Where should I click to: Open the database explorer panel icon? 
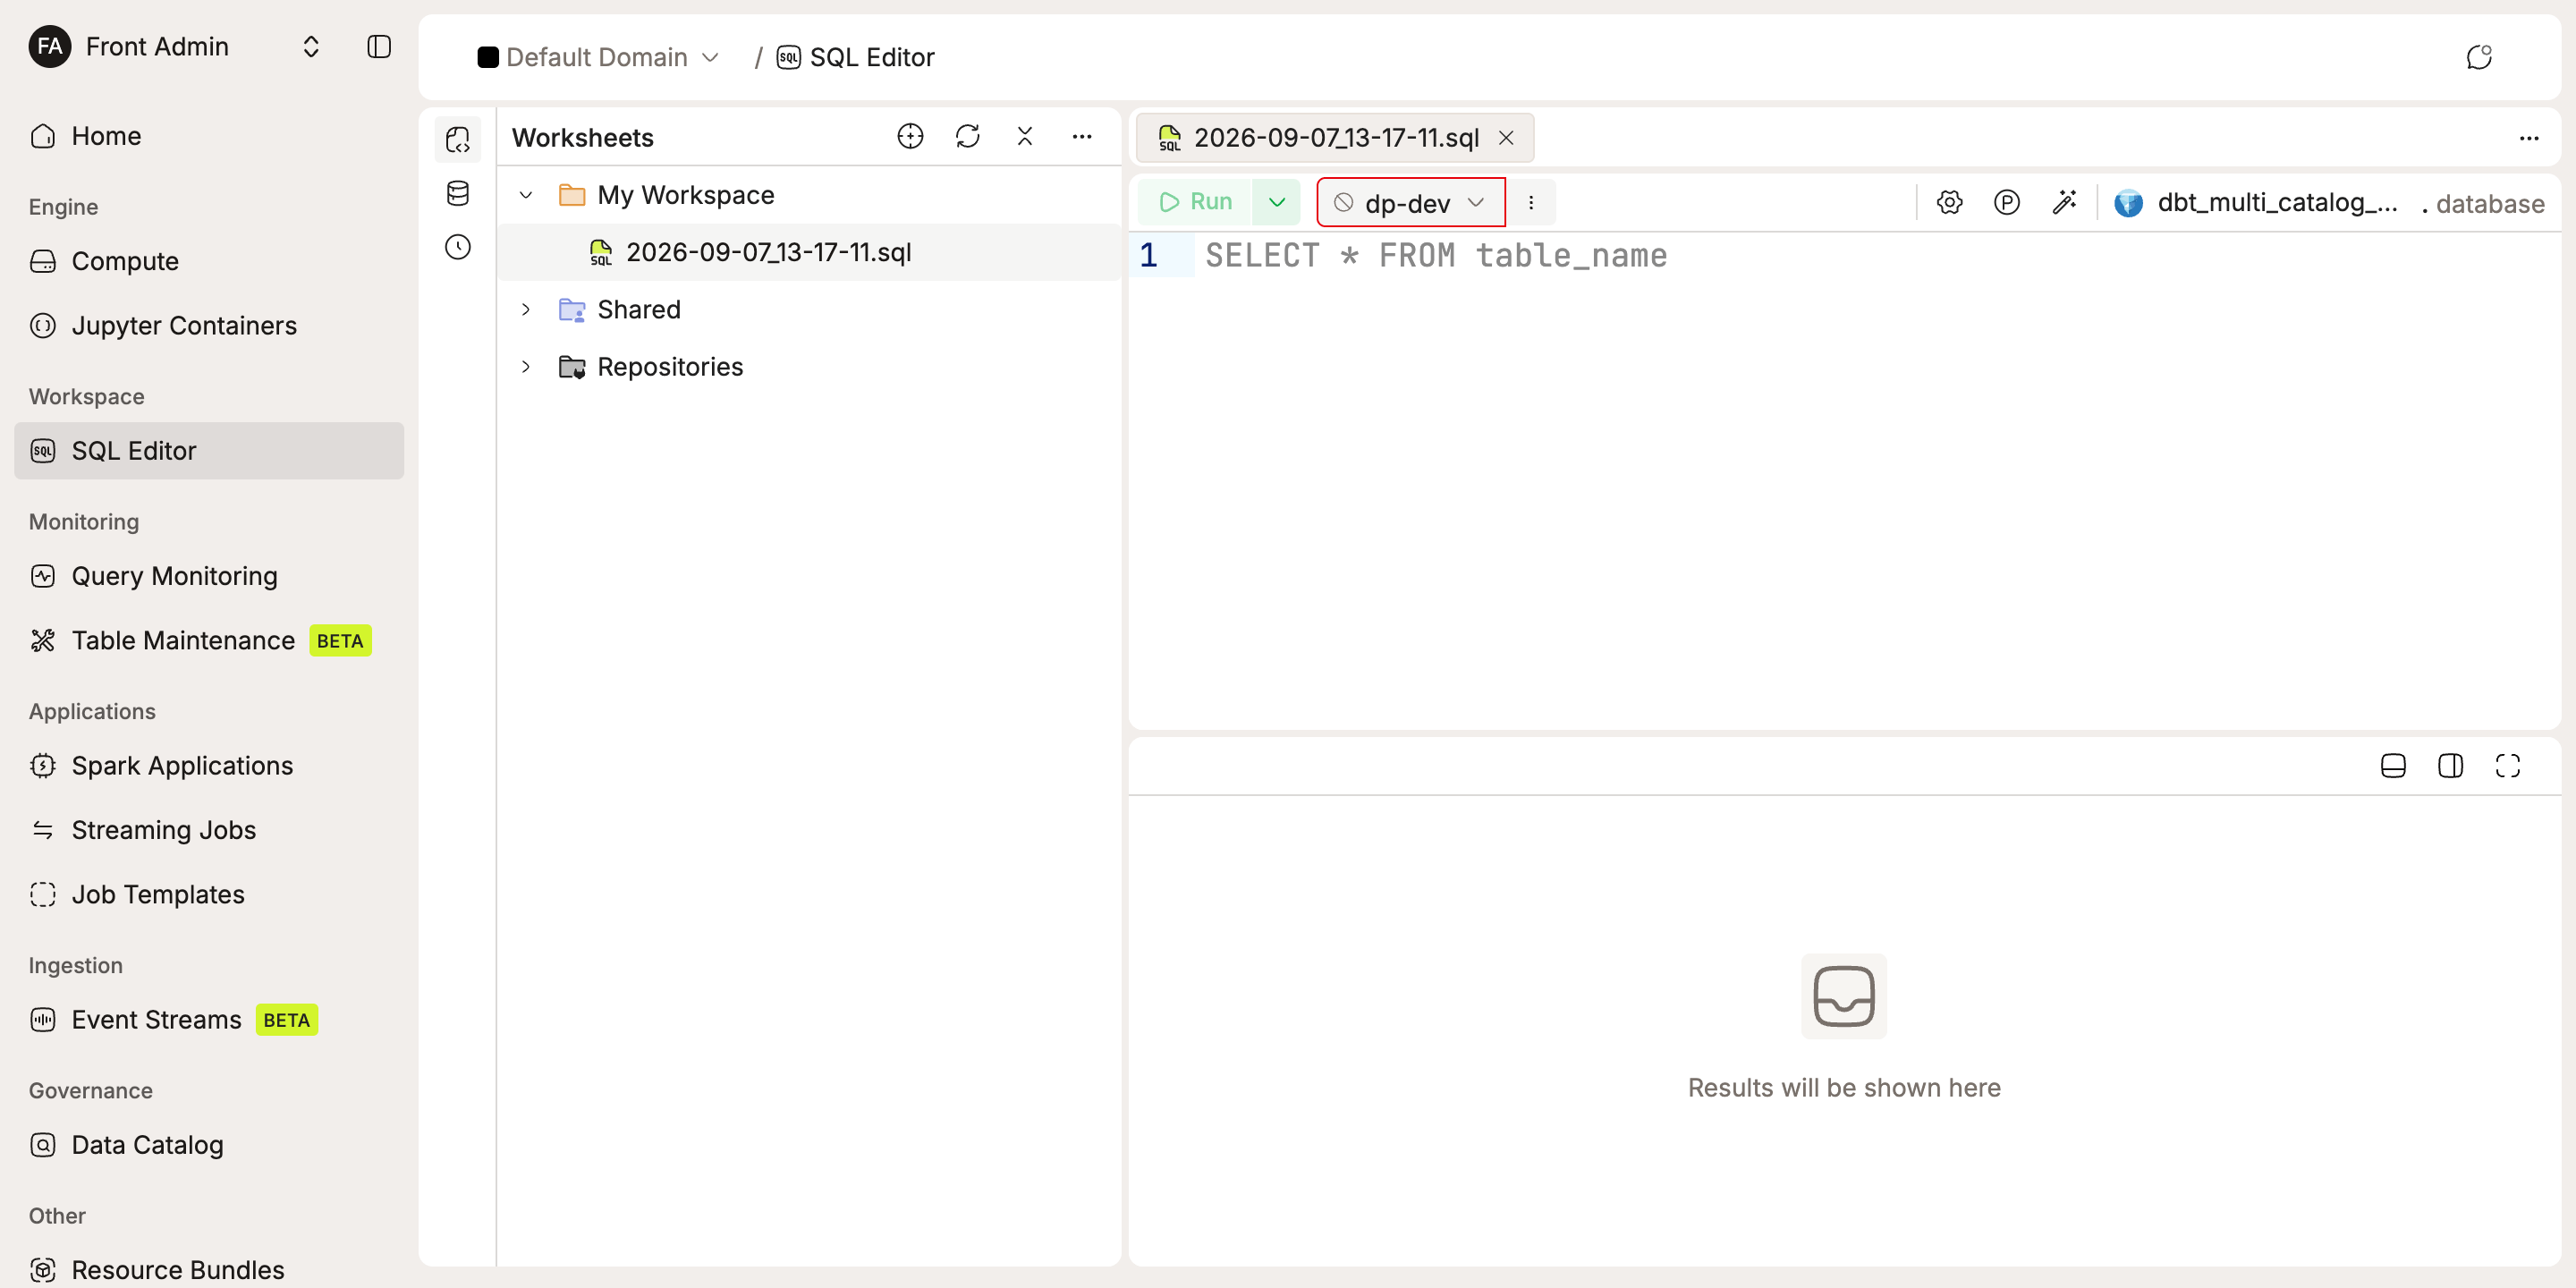[458, 193]
